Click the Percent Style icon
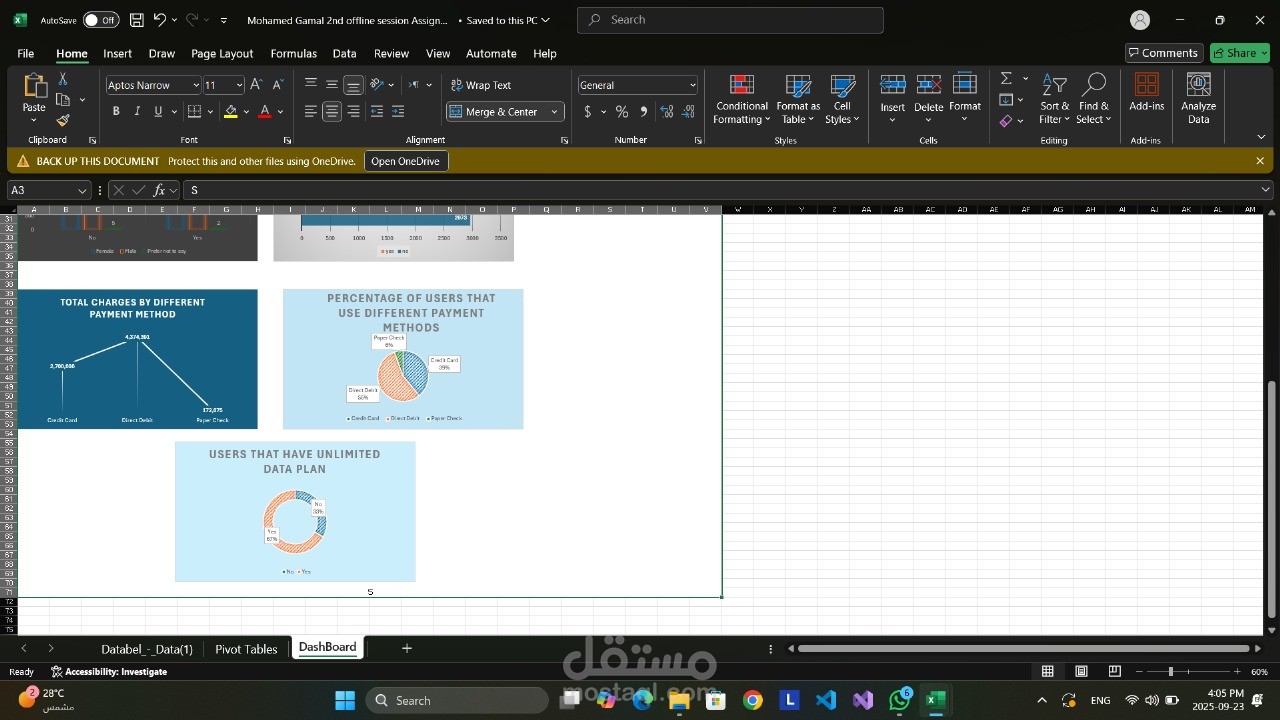 (x=622, y=112)
